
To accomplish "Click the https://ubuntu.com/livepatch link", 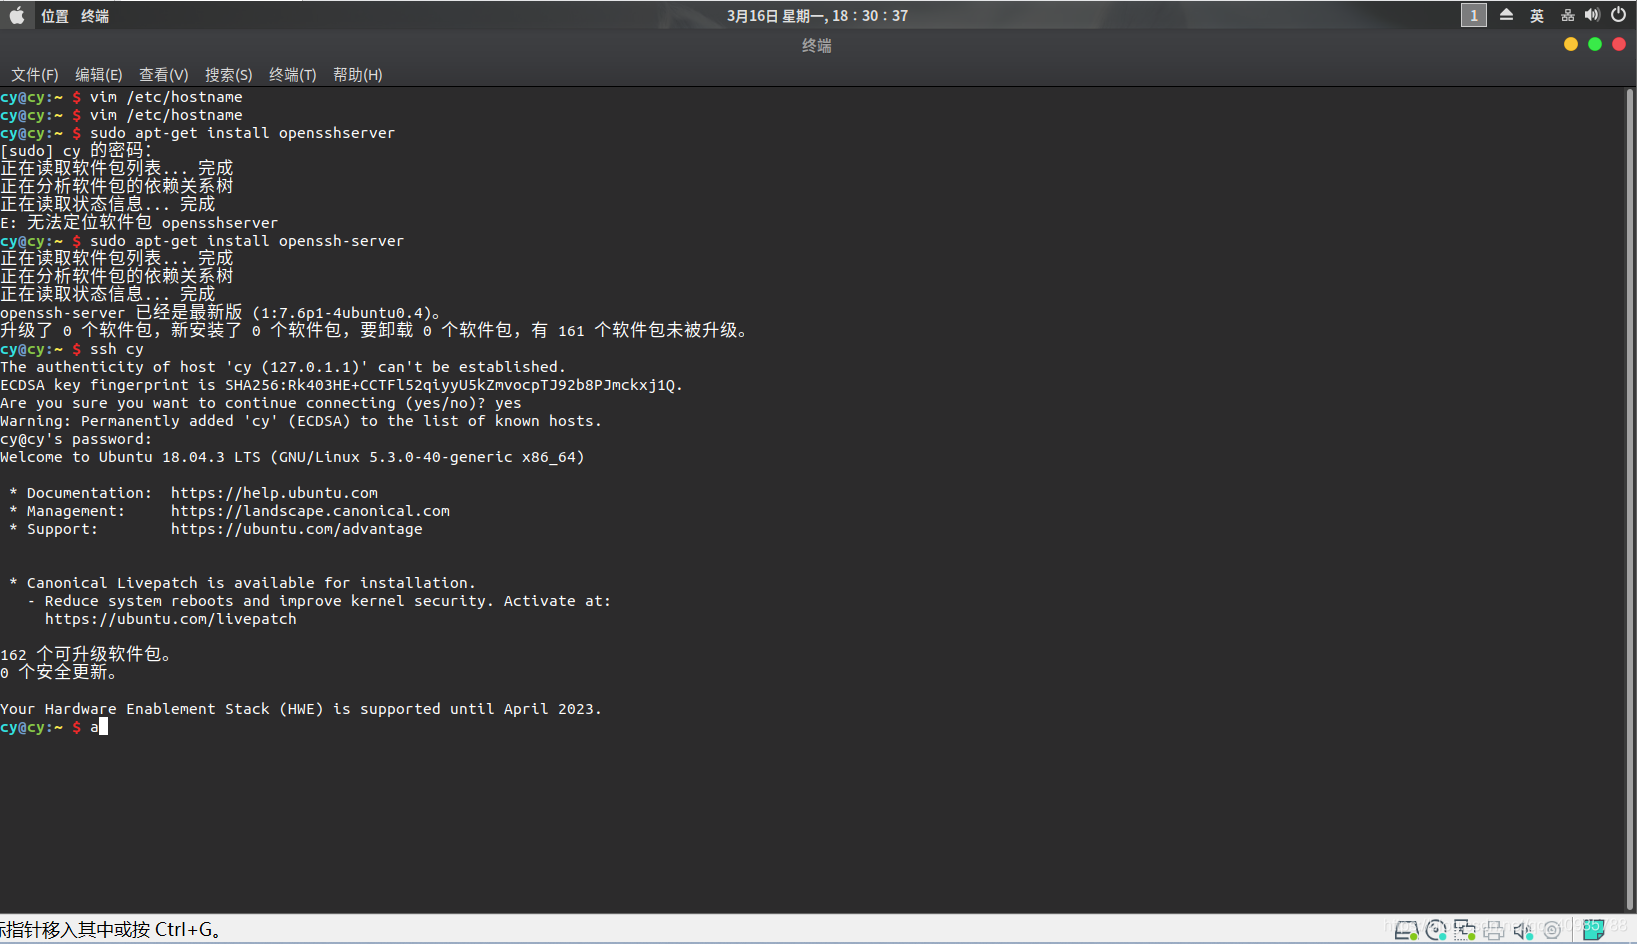I will [170, 619].
